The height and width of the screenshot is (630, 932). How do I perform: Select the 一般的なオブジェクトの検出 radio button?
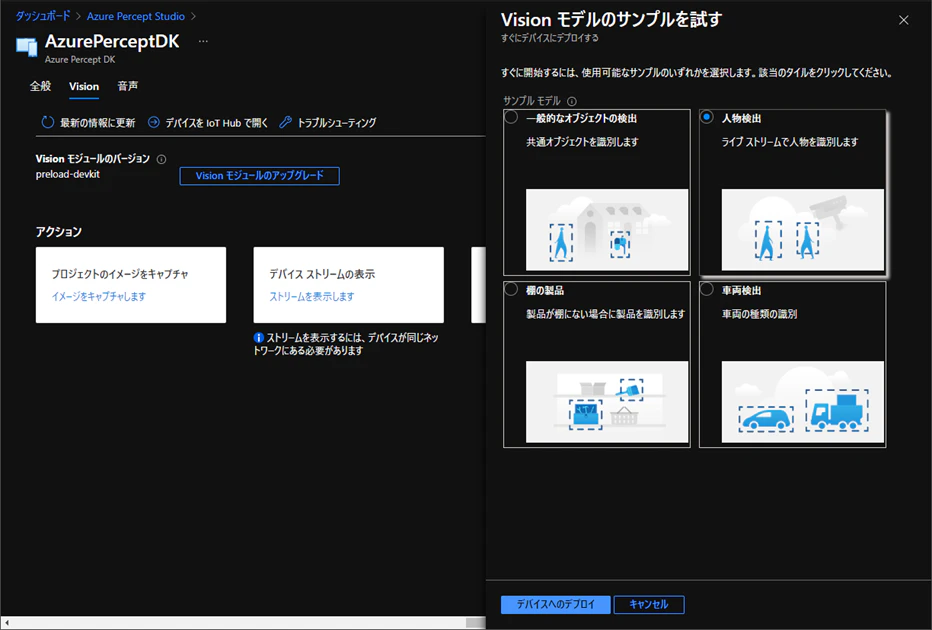(511, 117)
